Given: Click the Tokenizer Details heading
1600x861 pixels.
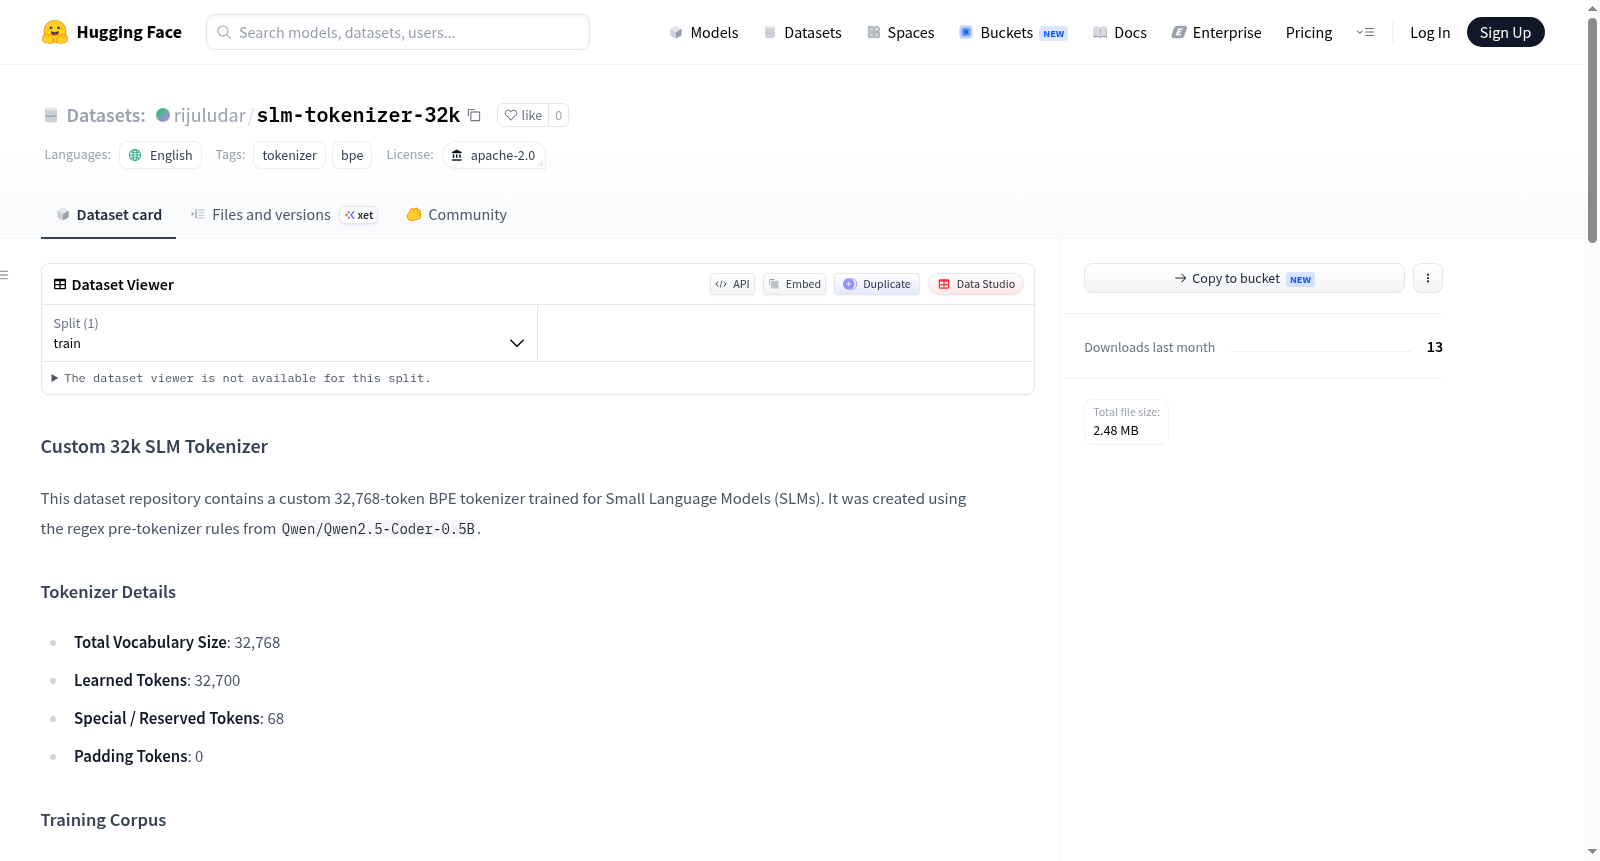Looking at the screenshot, I should pyautogui.click(x=108, y=592).
